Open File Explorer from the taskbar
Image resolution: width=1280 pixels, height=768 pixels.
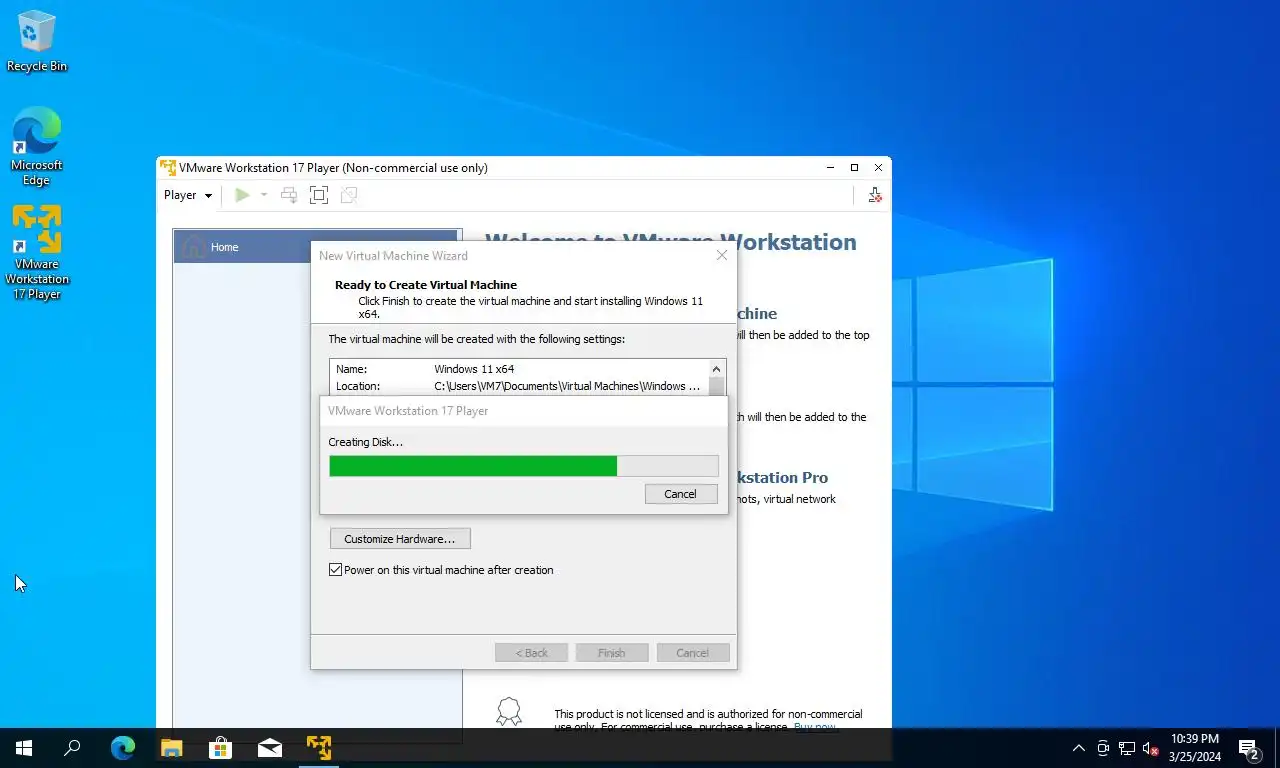click(x=171, y=747)
